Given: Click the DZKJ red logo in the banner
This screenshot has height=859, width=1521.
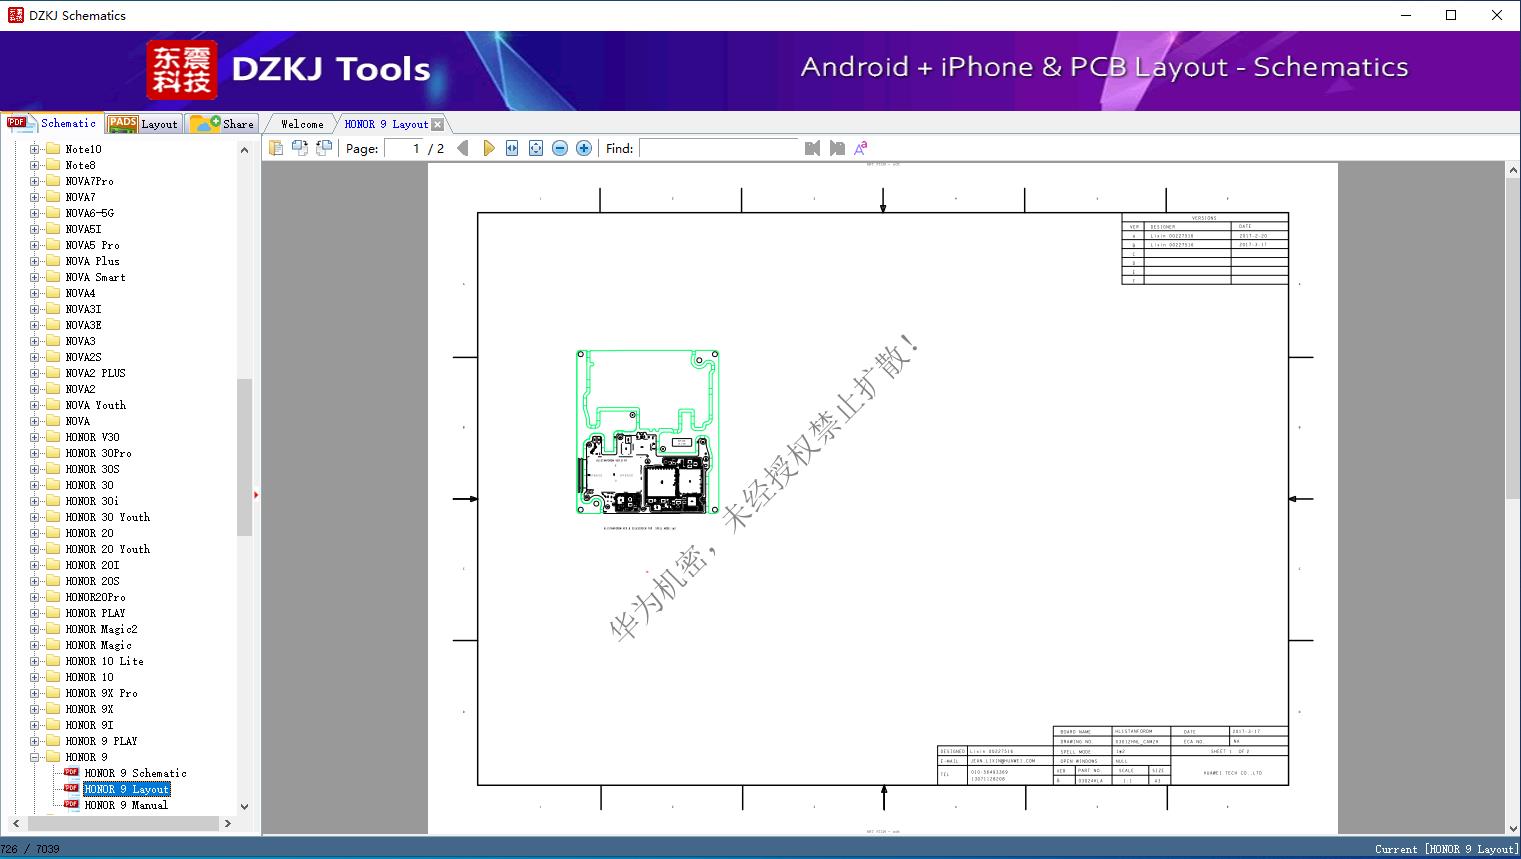Looking at the screenshot, I should point(181,70).
